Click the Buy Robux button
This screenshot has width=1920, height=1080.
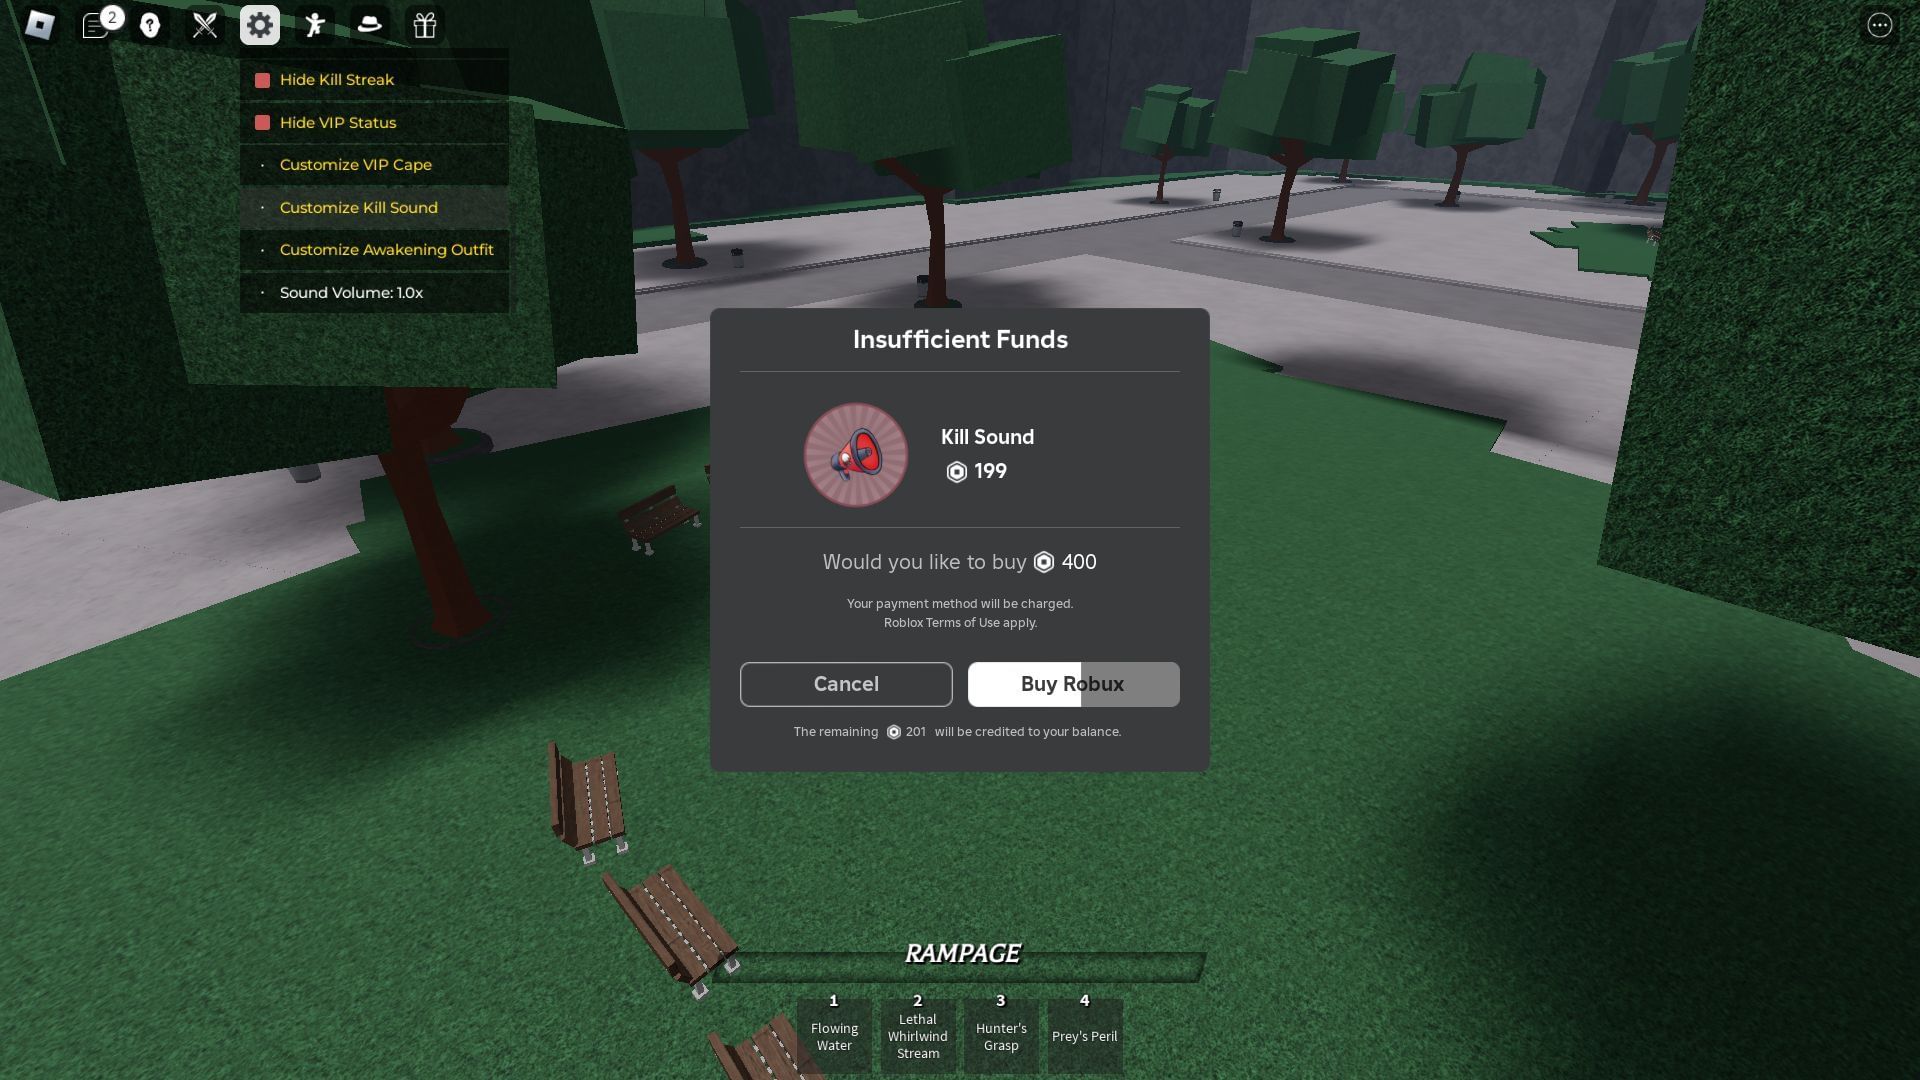coord(1072,683)
